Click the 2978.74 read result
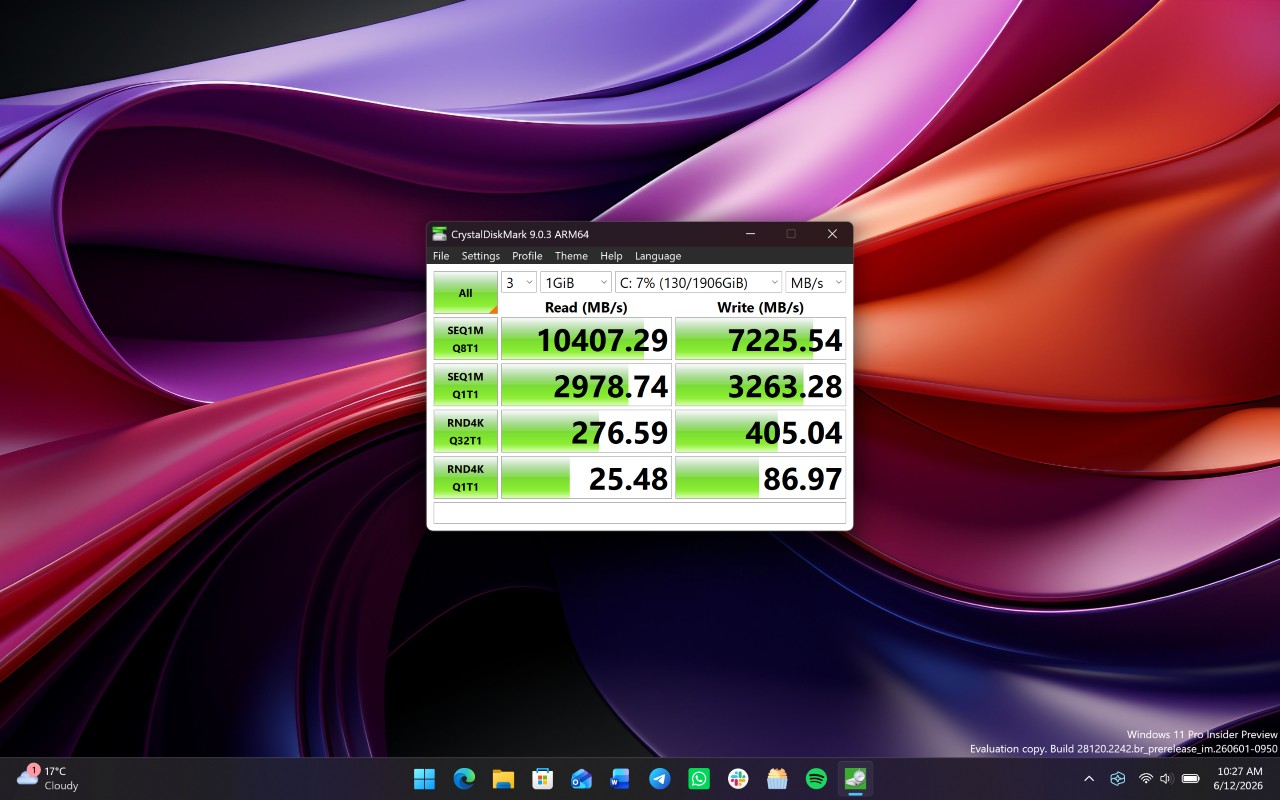The width and height of the screenshot is (1280, 800). tap(586, 385)
